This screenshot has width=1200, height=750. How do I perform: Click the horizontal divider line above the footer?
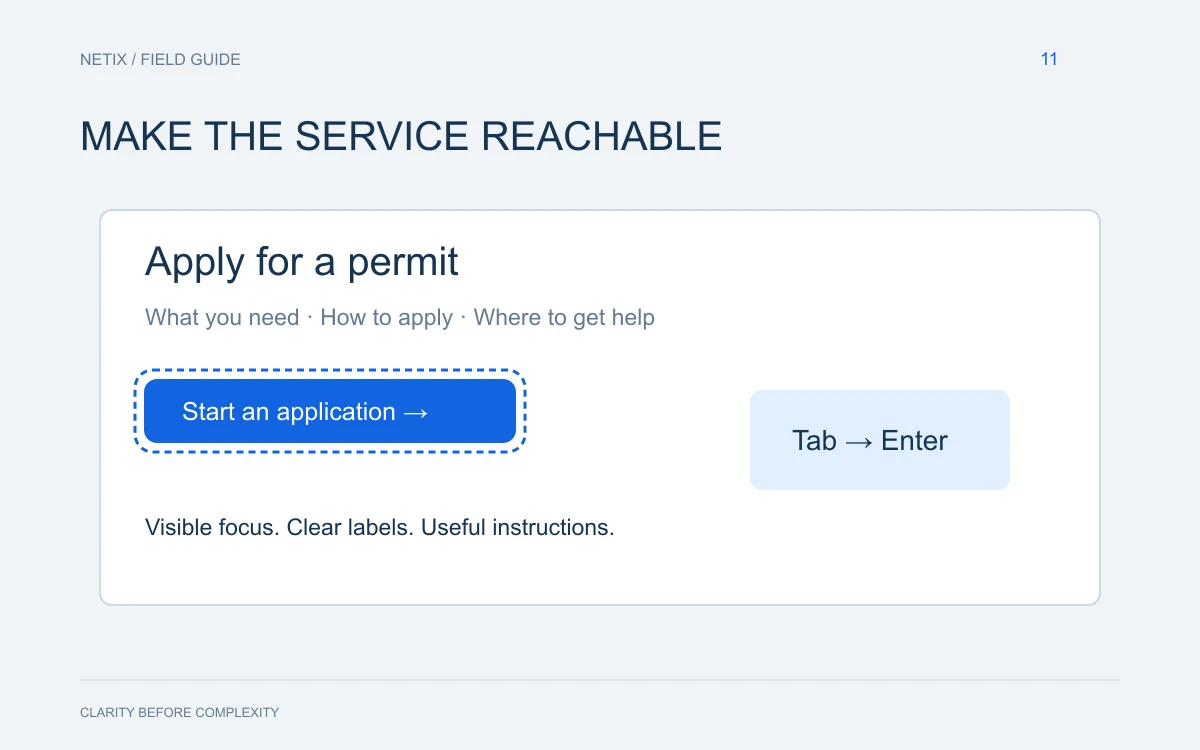pos(600,680)
